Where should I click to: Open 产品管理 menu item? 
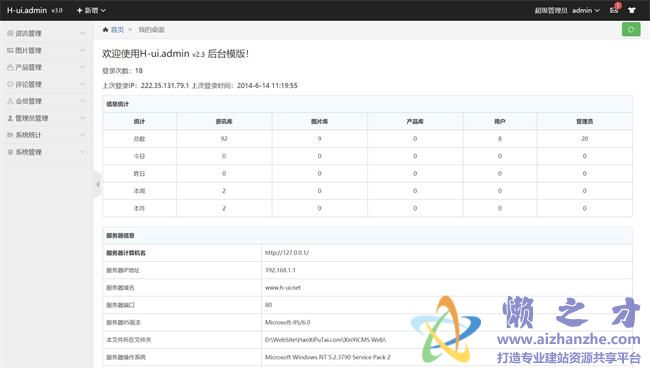pos(46,67)
